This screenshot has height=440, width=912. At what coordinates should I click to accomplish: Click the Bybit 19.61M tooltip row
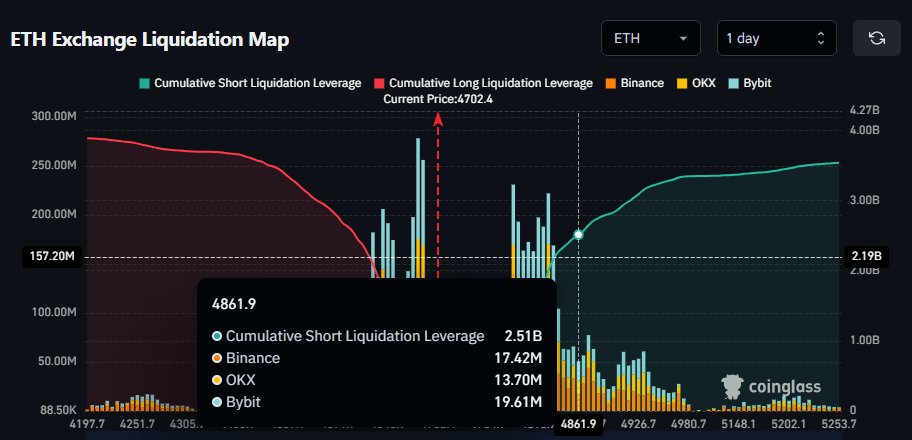click(x=378, y=402)
